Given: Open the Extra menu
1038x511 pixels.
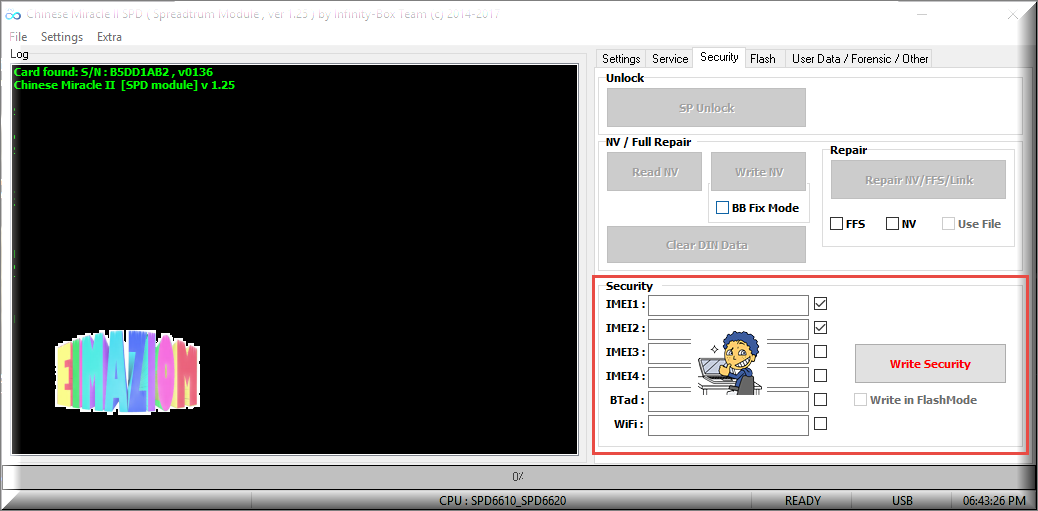Looking at the screenshot, I should (109, 37).
